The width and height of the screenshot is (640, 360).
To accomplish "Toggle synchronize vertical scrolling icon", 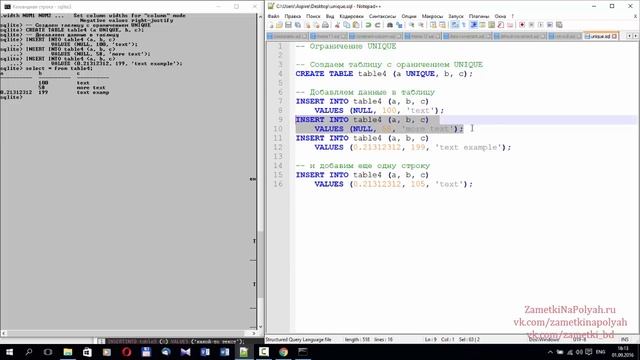I will click(433, 25).
